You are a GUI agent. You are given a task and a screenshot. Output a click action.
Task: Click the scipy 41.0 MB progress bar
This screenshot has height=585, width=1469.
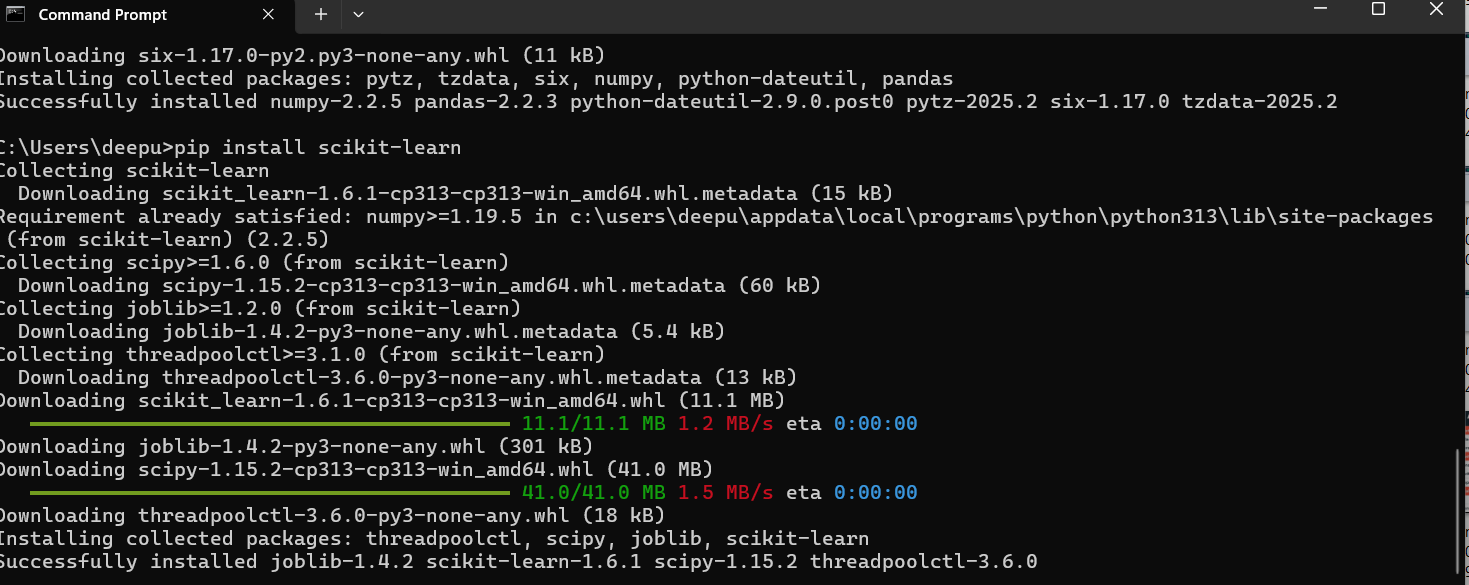pos(269,492)
